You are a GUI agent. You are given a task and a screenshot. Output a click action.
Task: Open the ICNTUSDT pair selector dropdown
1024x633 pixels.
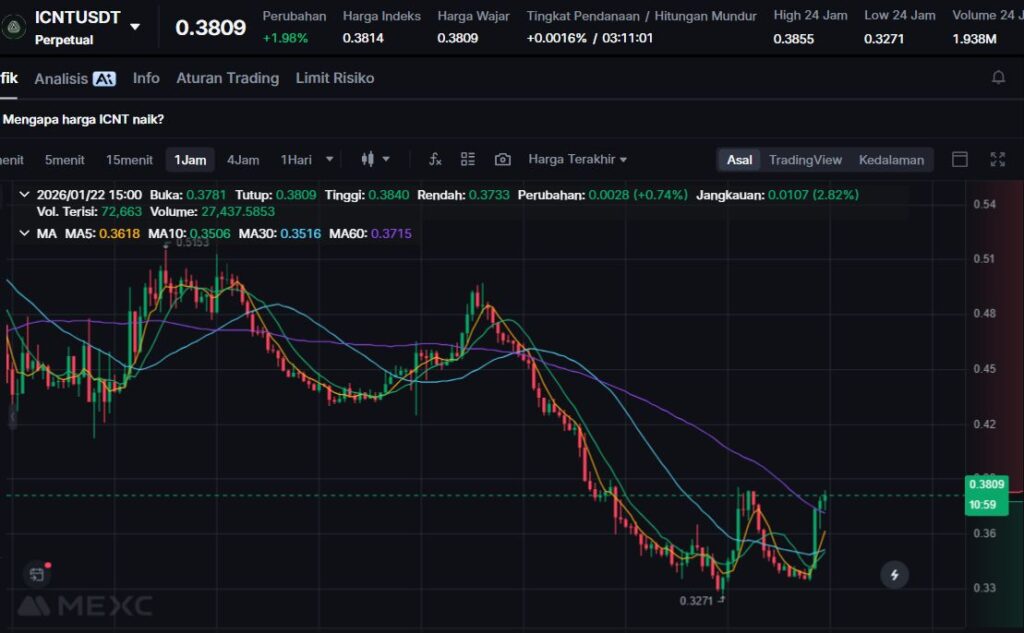click(x=135, y=26)
